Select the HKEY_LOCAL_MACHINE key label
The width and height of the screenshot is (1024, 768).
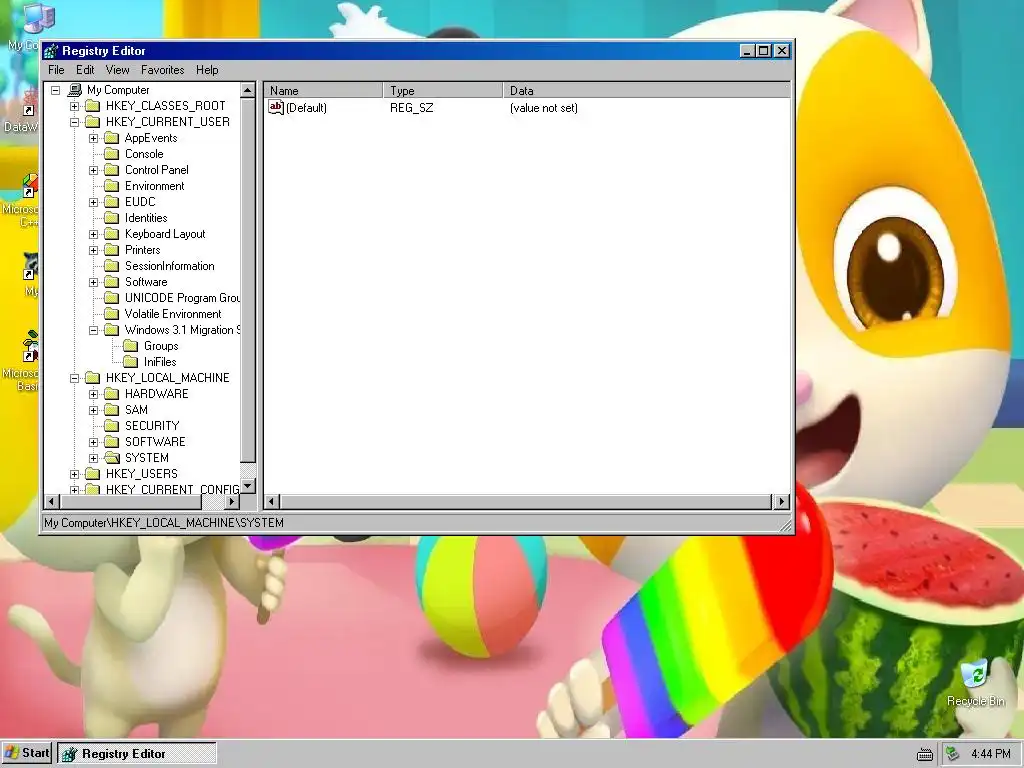(x=168, y=378)
